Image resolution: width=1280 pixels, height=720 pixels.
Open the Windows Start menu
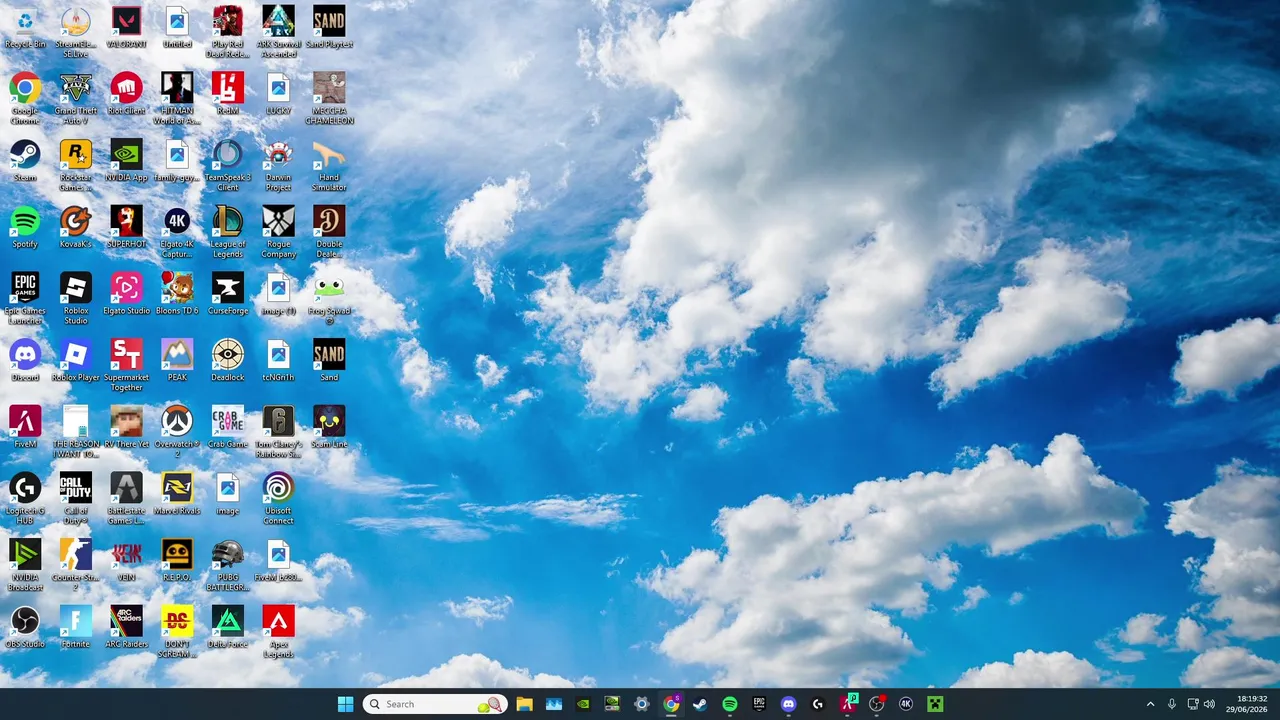coord(345,704)
